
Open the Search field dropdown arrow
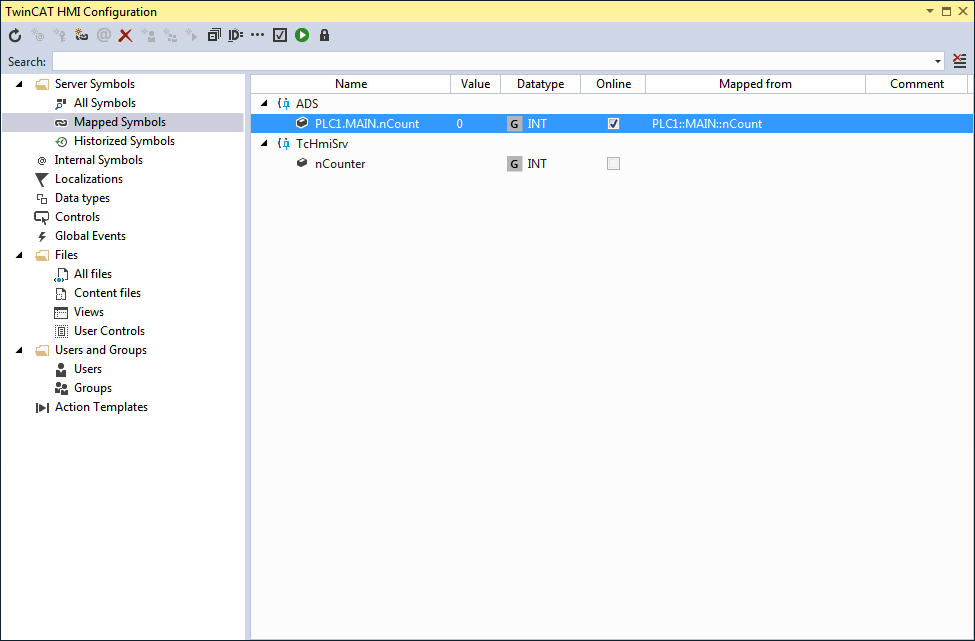pyautogui.click(x=938, y=62)
